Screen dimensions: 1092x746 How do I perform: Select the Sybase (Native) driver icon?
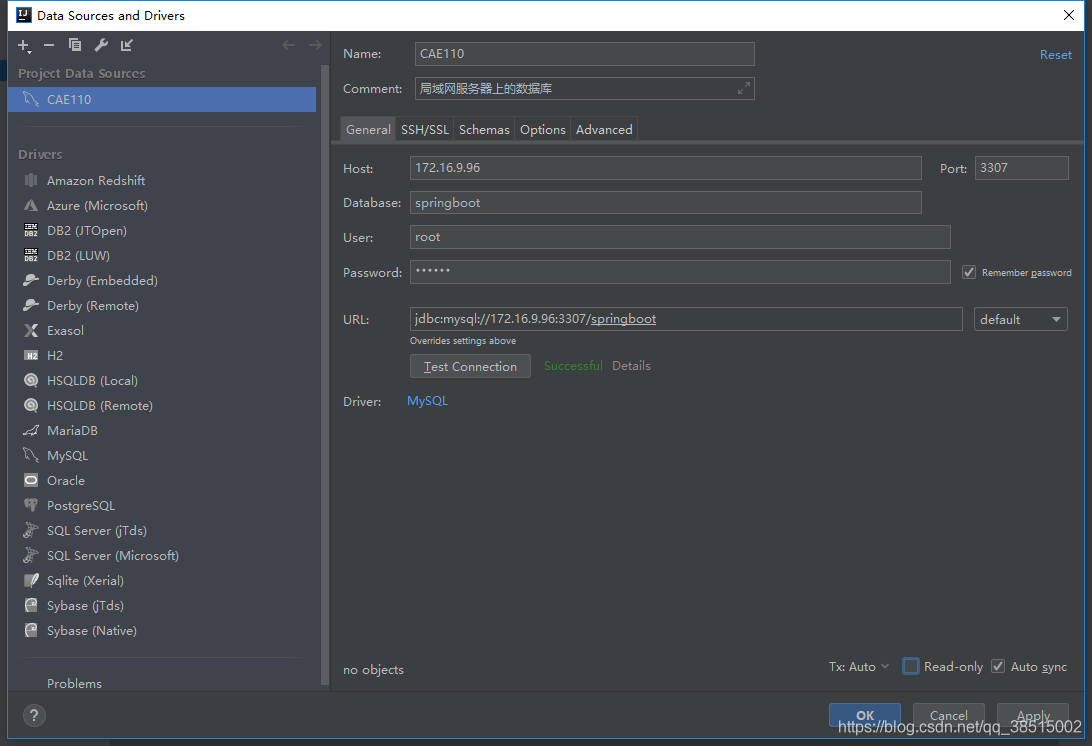31,630
